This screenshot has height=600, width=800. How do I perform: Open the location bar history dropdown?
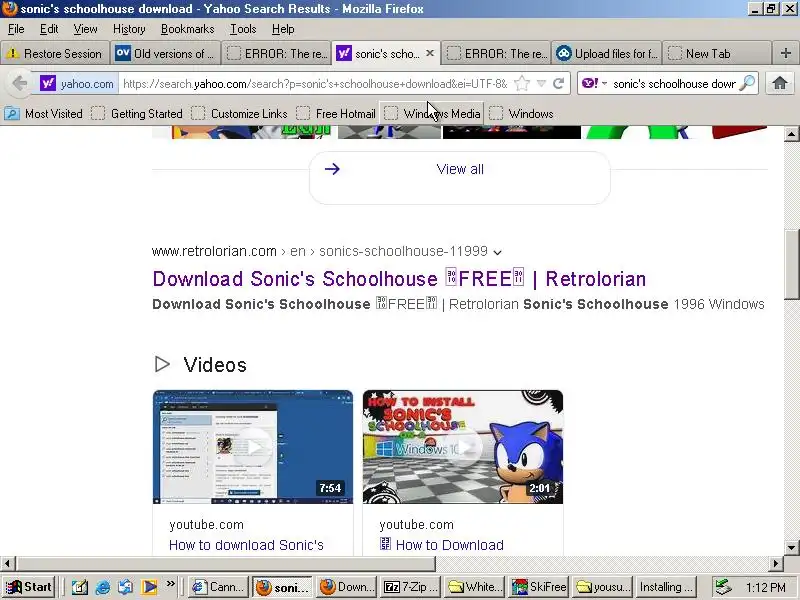[x=541, y=83]
